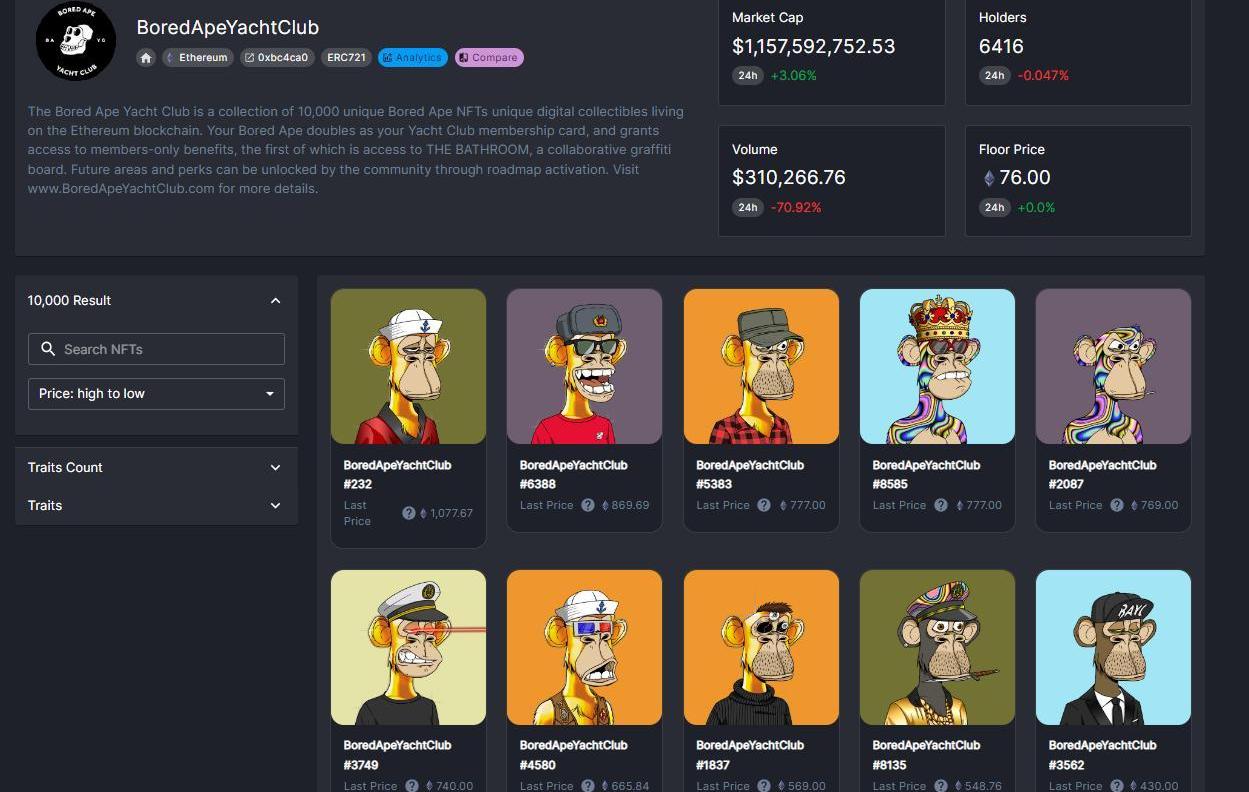The width and height of the screenshot is (1249, 792).
Task: Open the crowned ape #8585 image
Action: coord(937,366)
